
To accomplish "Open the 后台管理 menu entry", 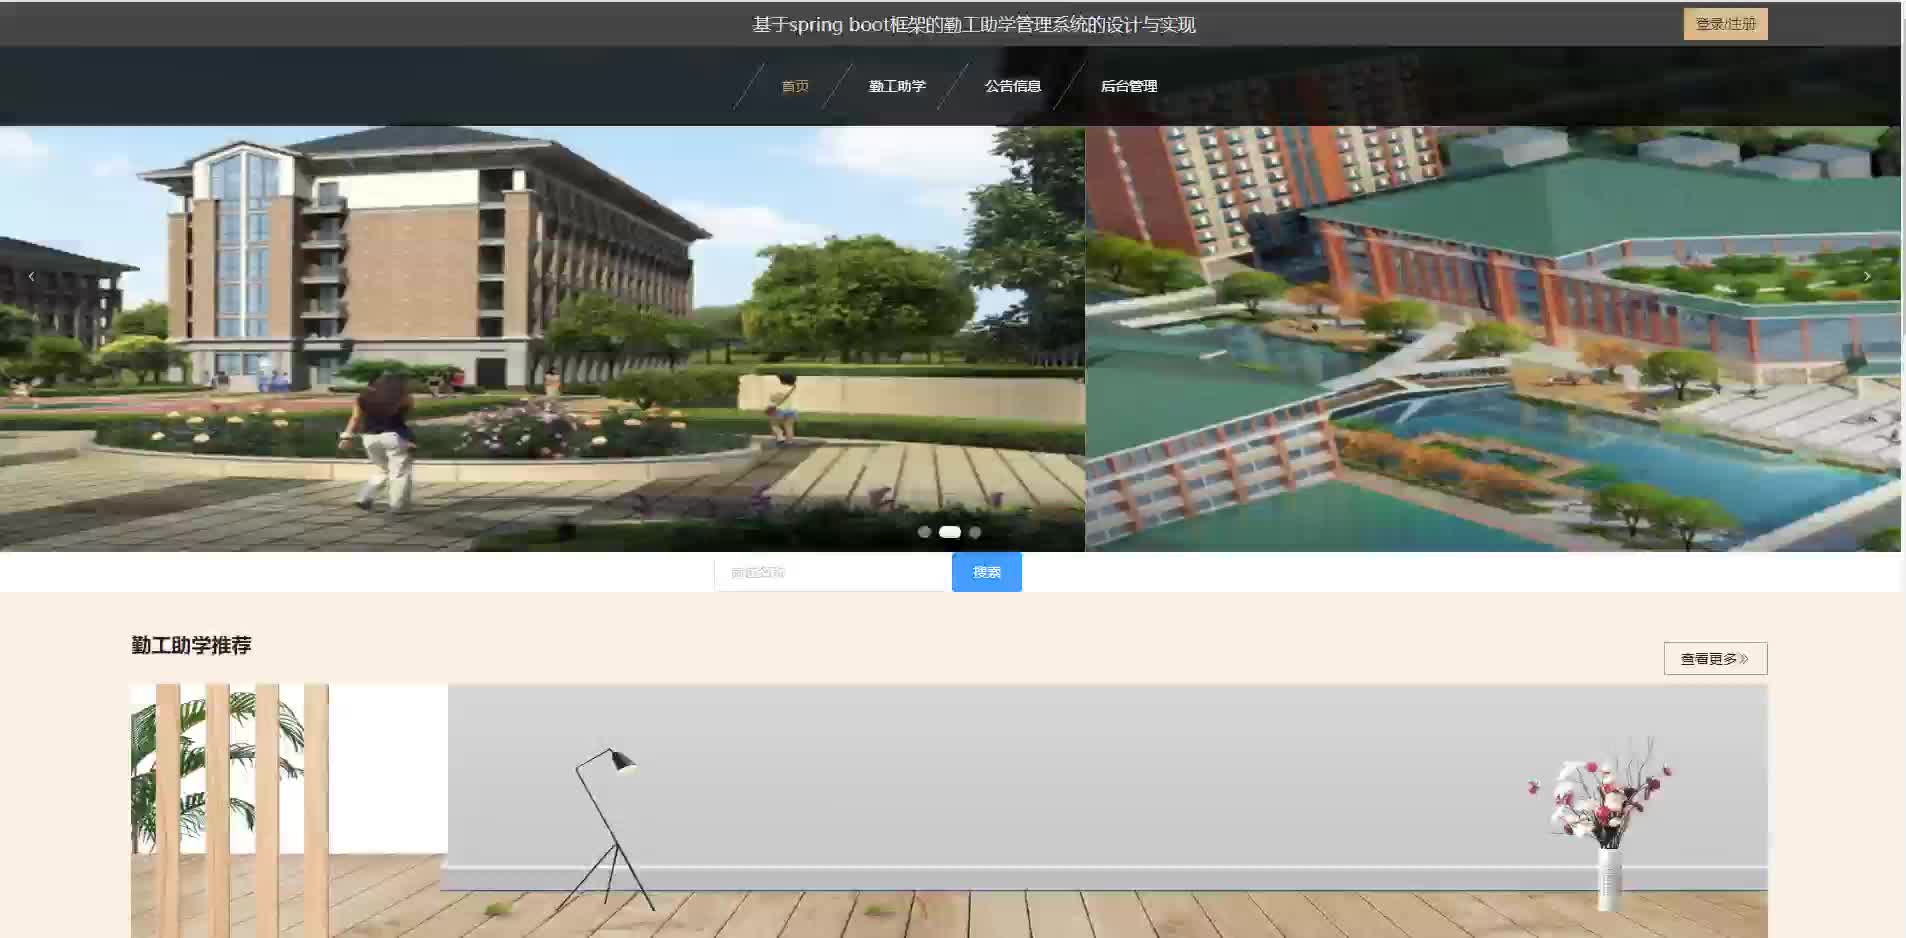I will (1129, 86).
